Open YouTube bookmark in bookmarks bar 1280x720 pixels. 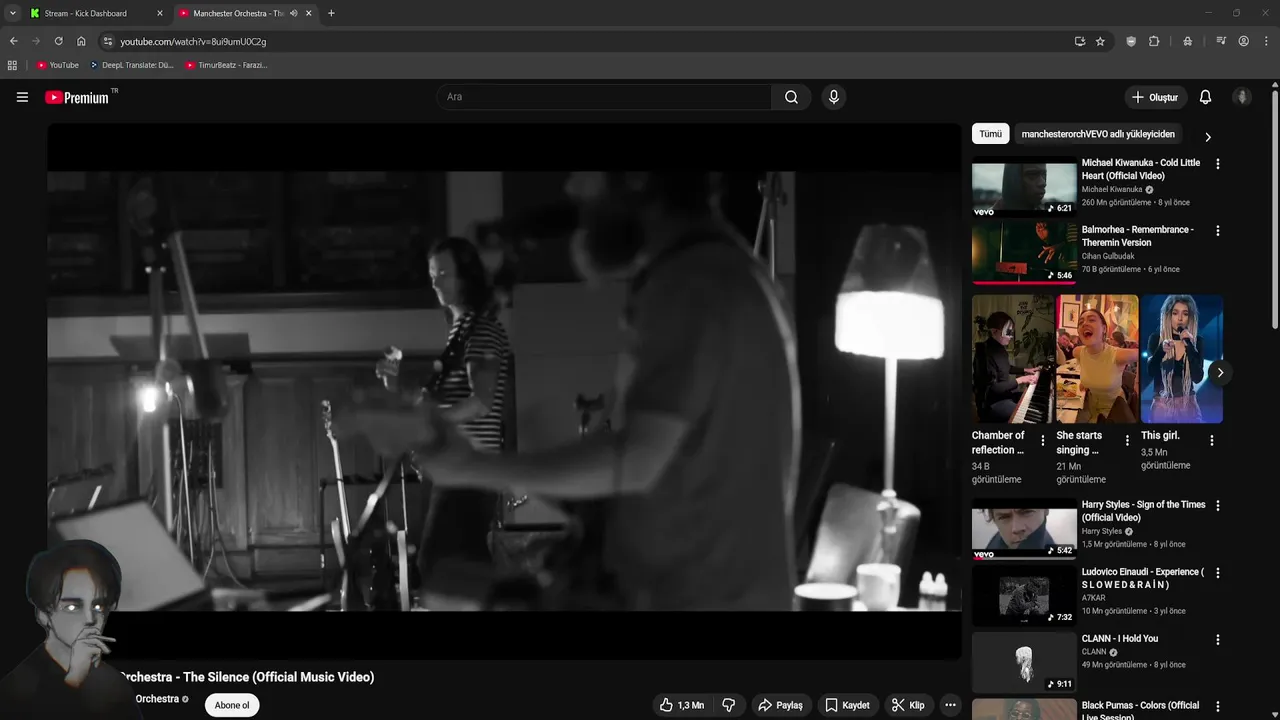(x=57, y=65)
